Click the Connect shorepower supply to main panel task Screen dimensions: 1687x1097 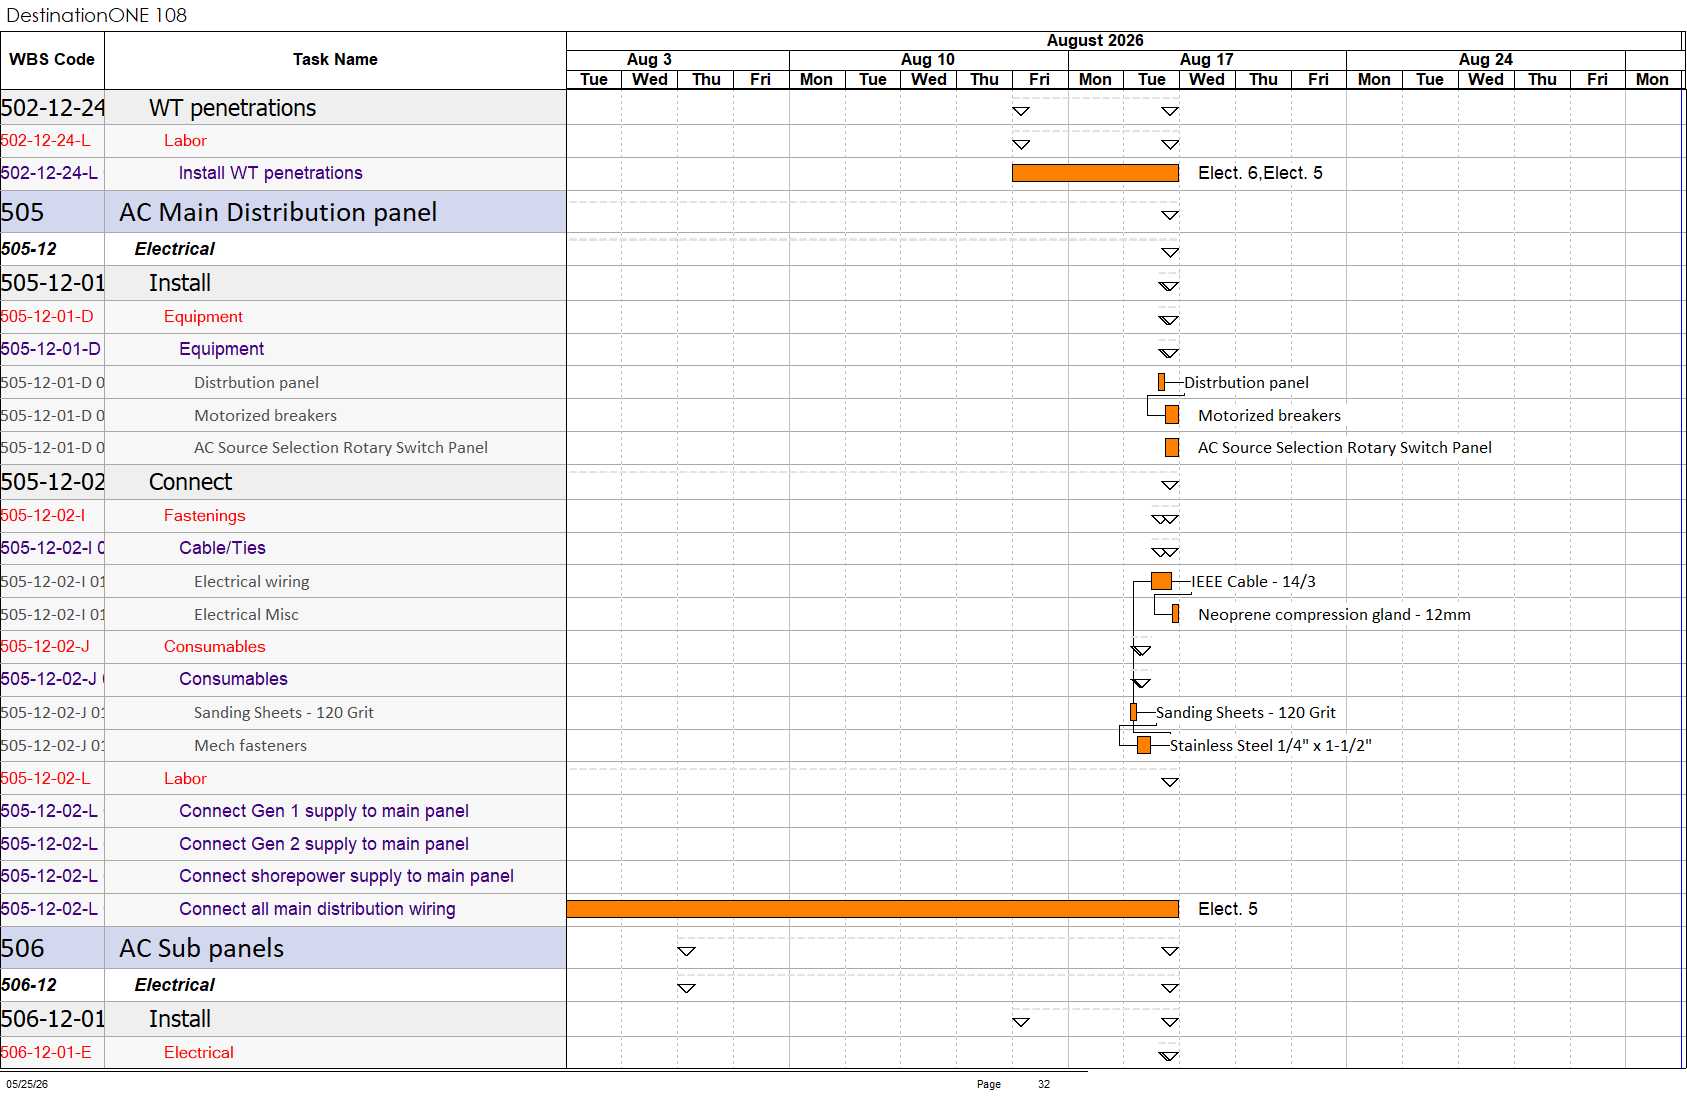tap(346, 876)
